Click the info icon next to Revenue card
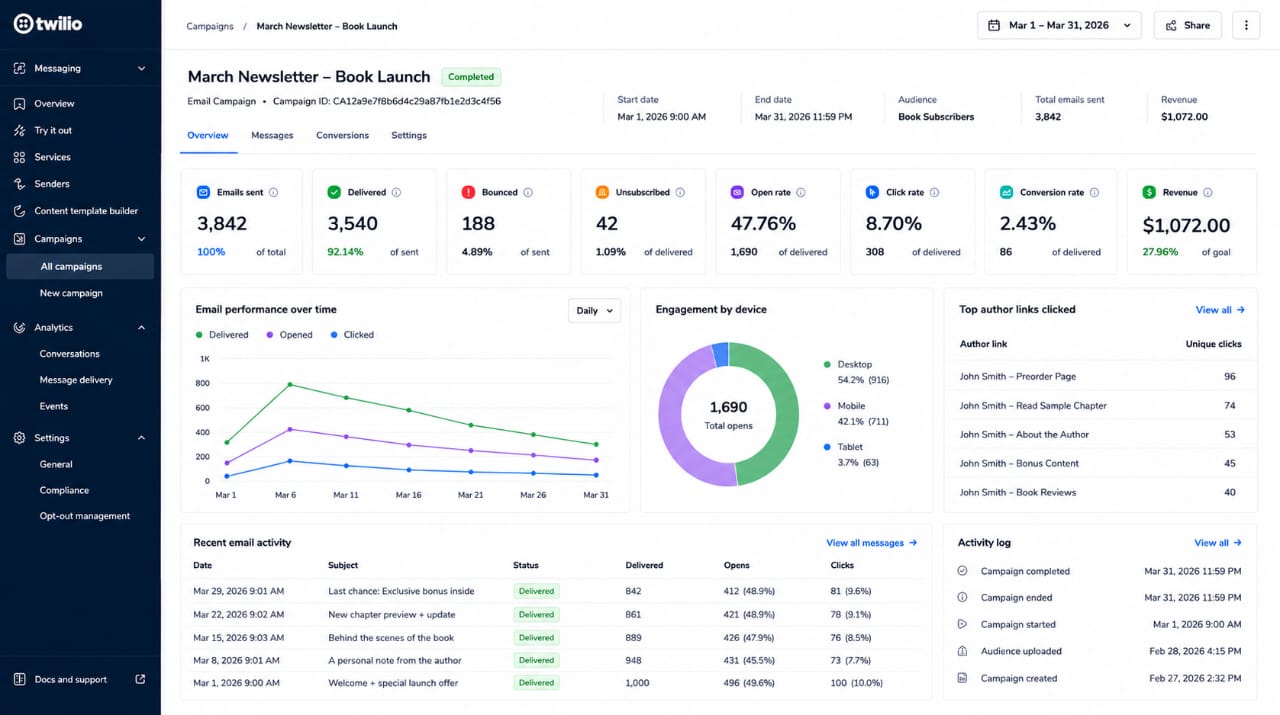Viewport: 1280px width, 715px height. click(x=1208, y=192)
